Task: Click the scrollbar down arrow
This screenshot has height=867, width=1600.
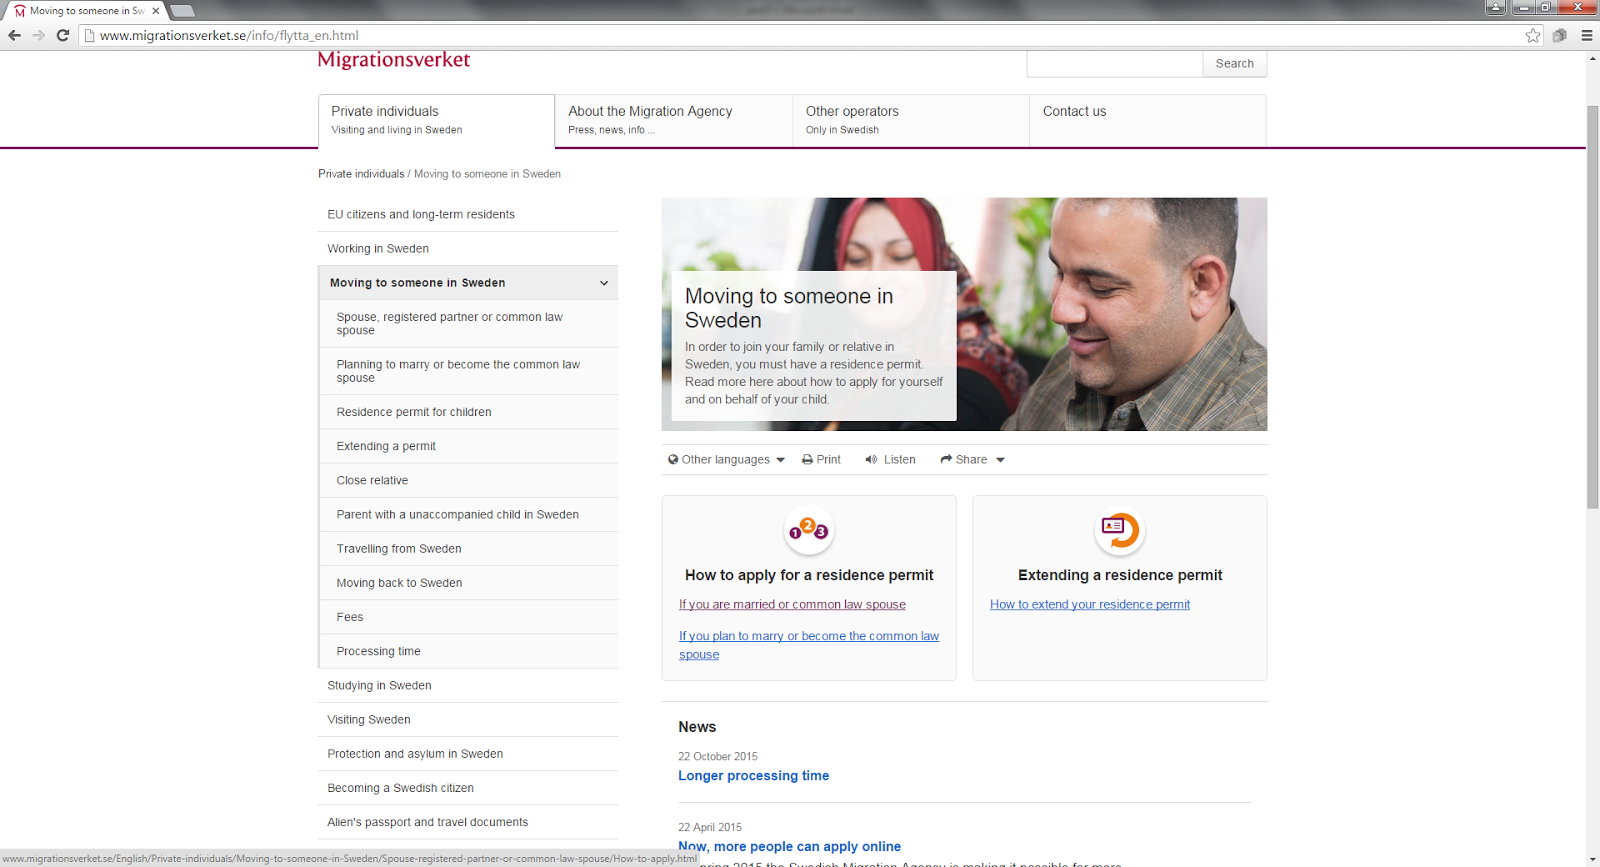Action: (x=1592, y=859)
